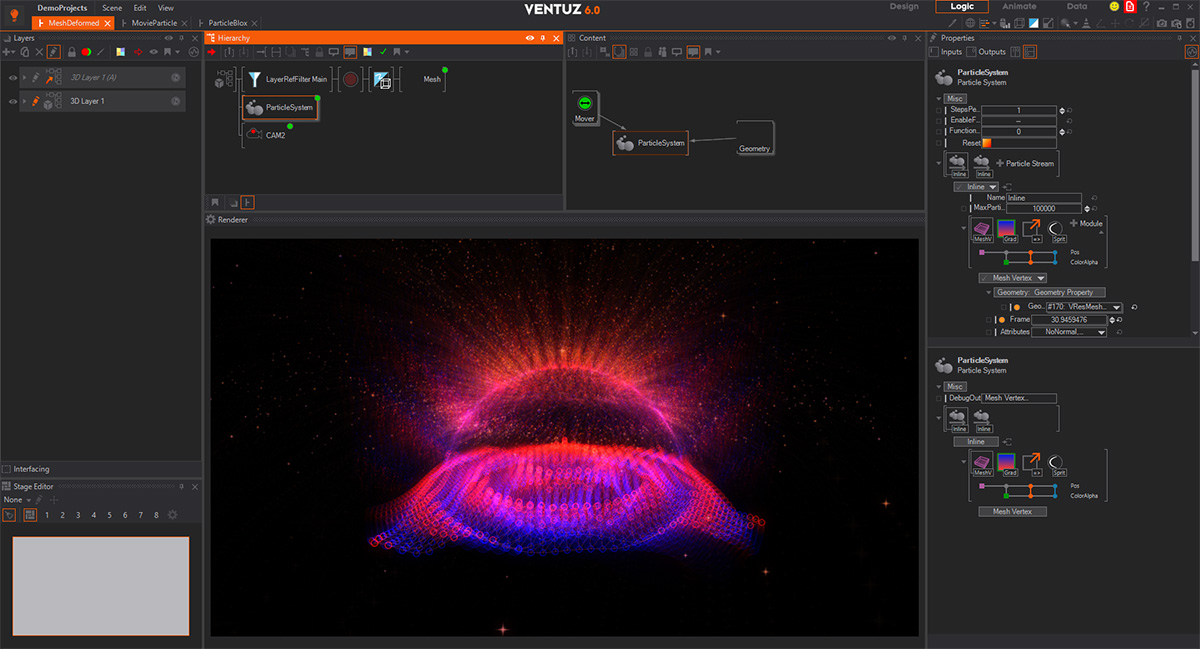The image size is (1200, 649).
Task: Toggle the StepsPe... property checkbox
Action: [x=938, y=110]
